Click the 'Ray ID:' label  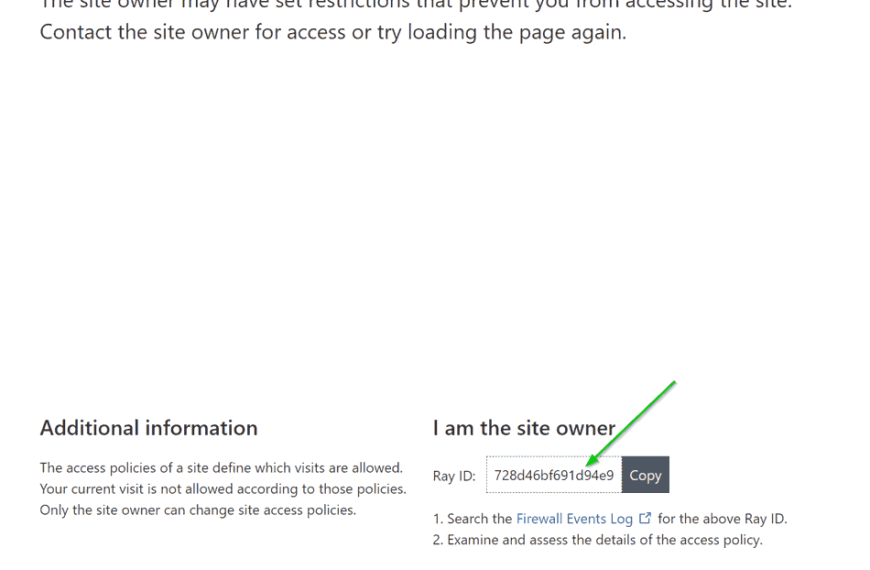(x=454, y=476)
